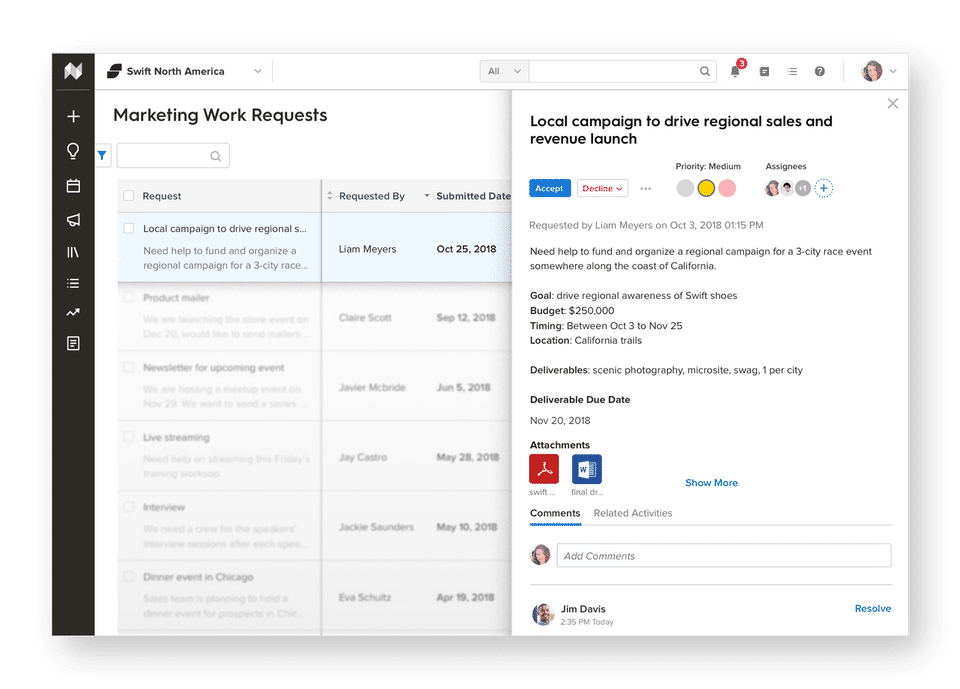Sort by Requested By column

(372, 196)
